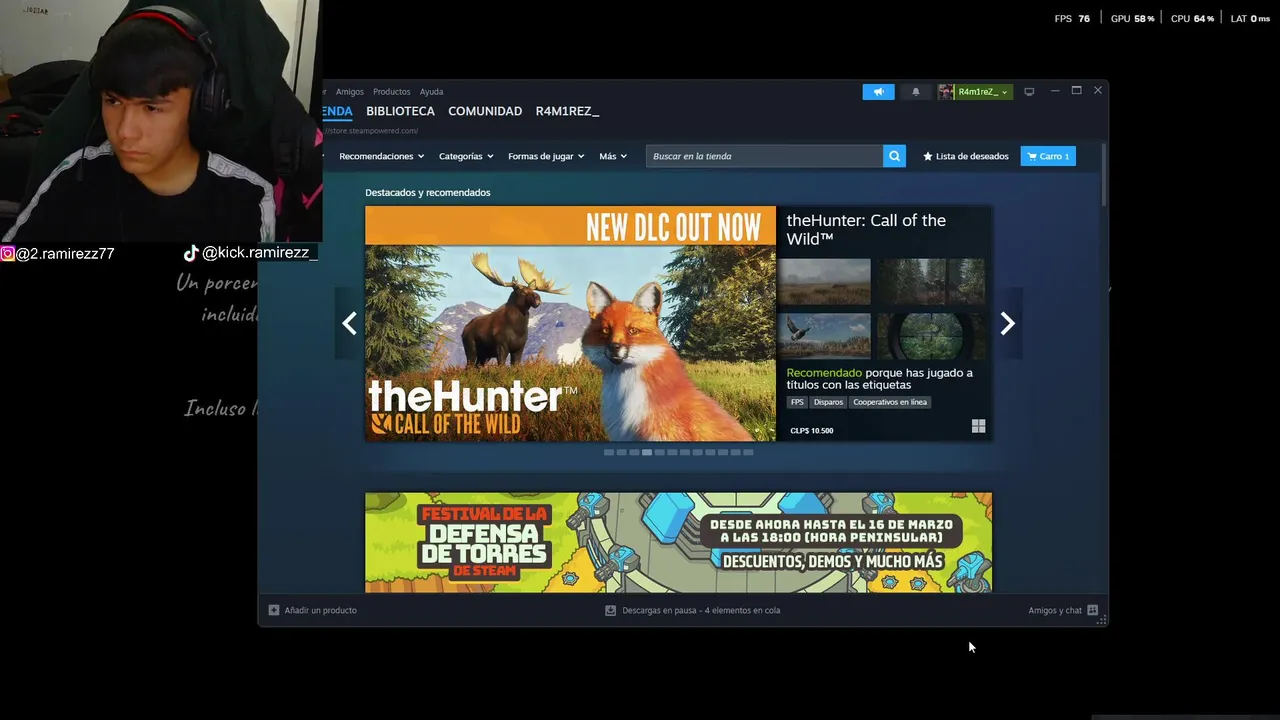Open theHunter Call of the Wild banner
The height and width of the screenshot is (720, 1280).
570,323
